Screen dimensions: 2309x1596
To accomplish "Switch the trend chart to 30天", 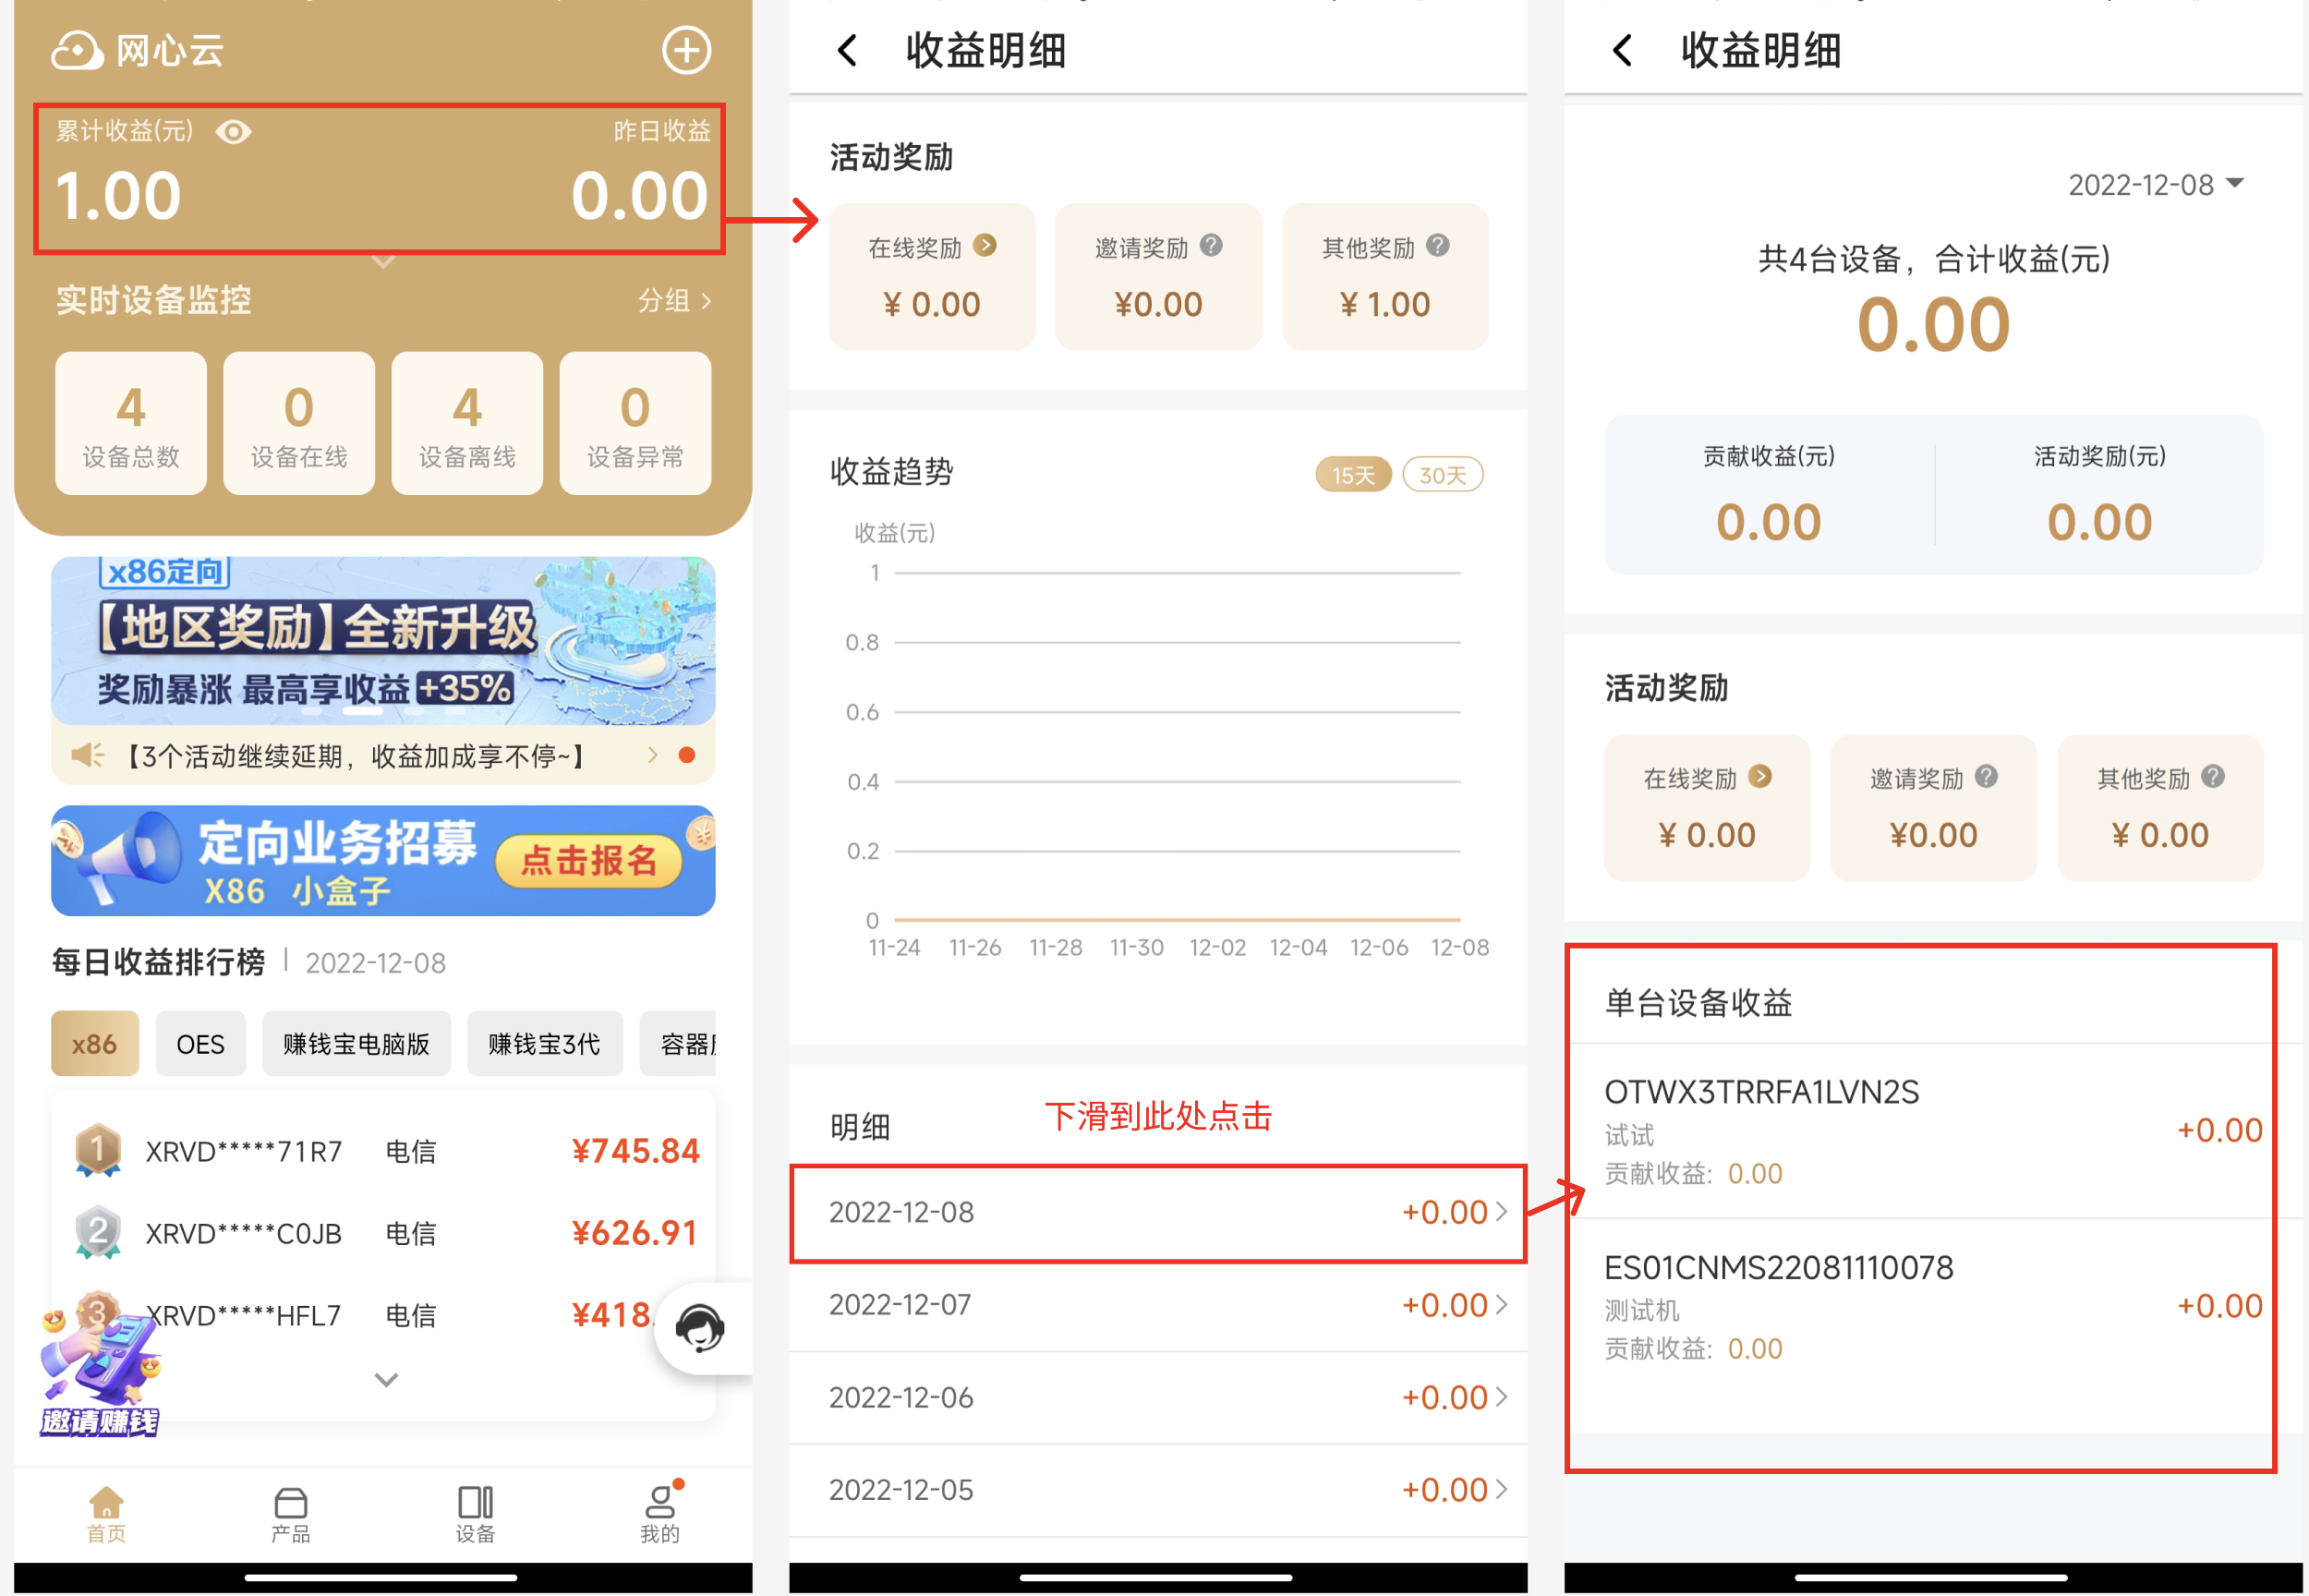I will pyautogui.click(x=1443, y=475).
